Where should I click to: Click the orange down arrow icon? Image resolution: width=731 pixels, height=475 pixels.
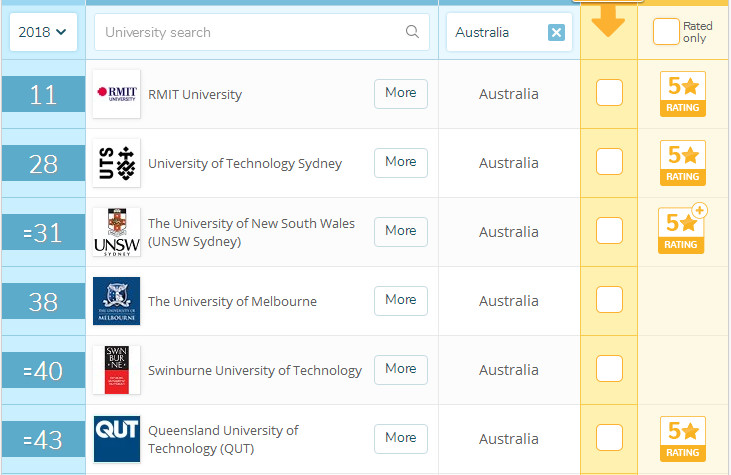[608, 20]
